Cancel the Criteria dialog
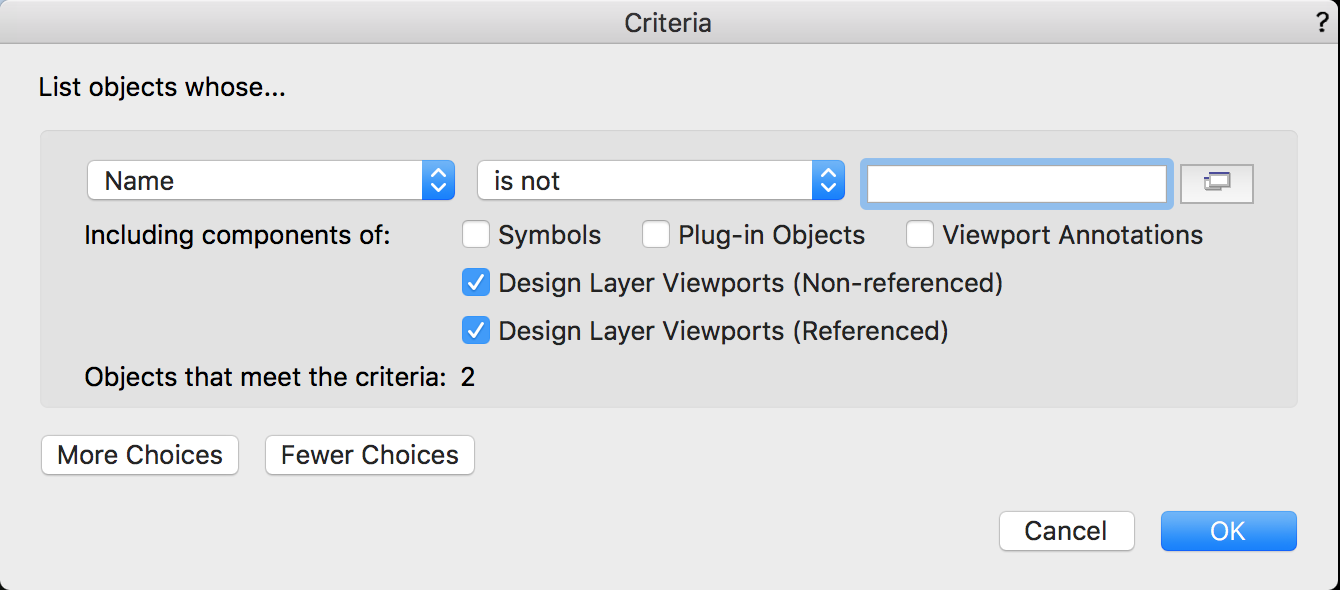Viewport: 1340px width, 590px height. pyautogui.click(x=1066, y=531)
